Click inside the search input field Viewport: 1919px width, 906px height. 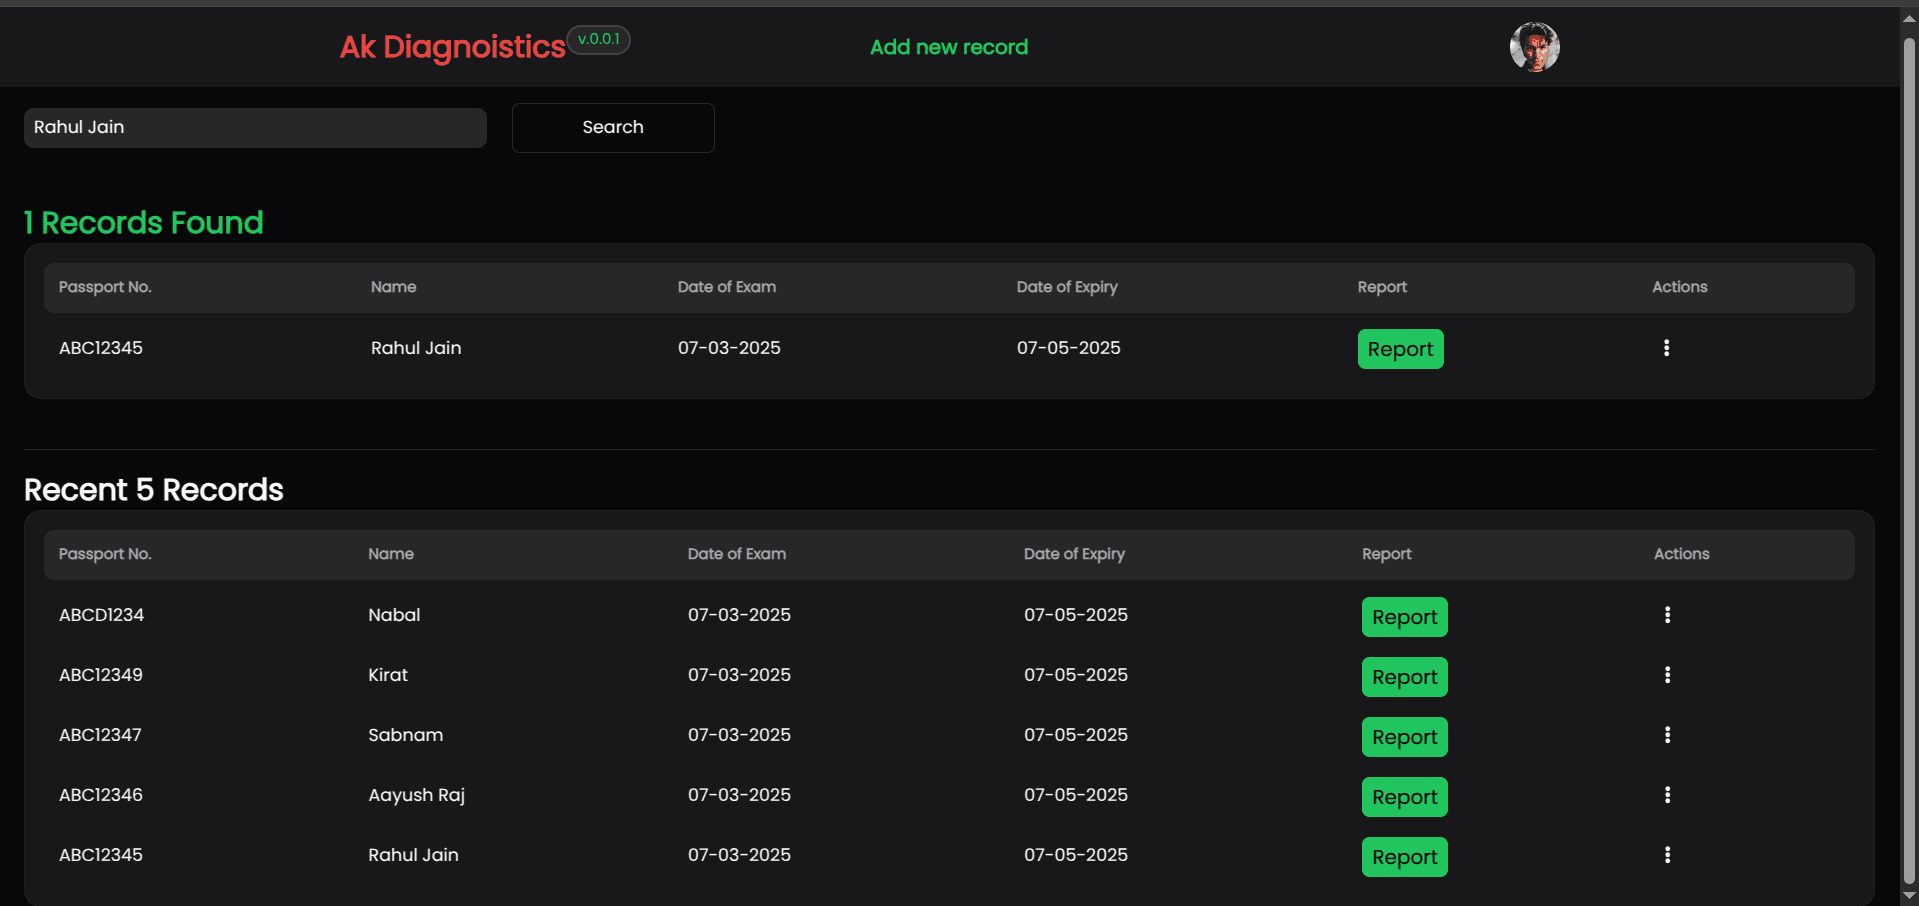click(255, 127)
